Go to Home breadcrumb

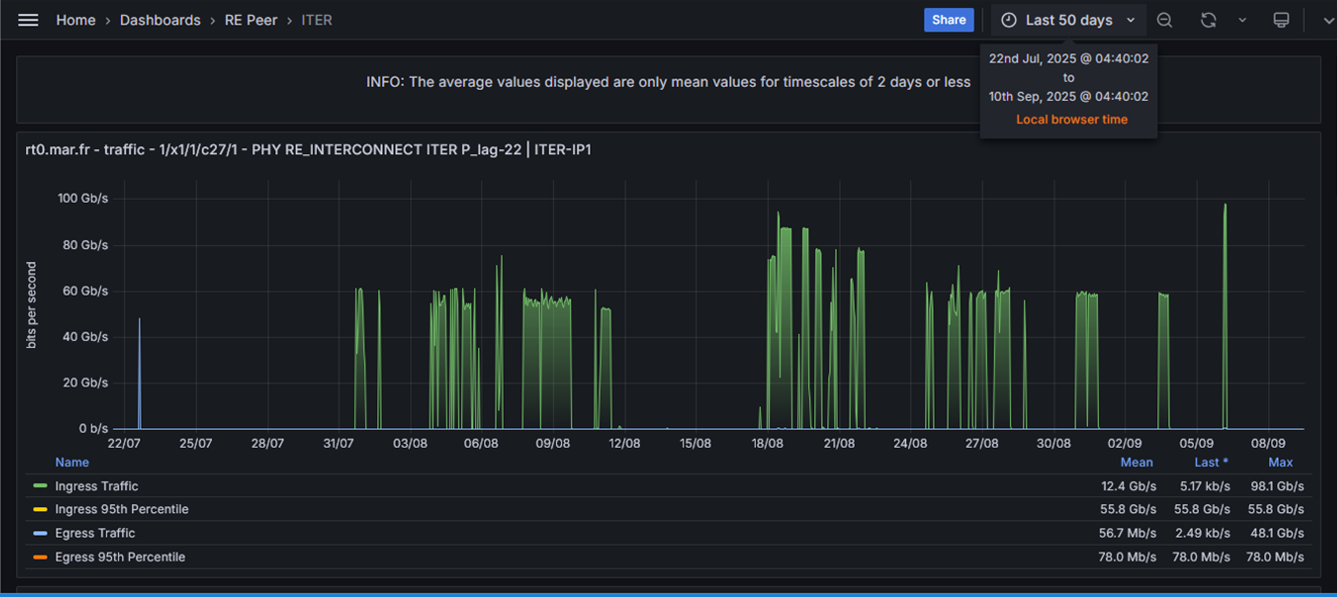click(x=76, y=20)
